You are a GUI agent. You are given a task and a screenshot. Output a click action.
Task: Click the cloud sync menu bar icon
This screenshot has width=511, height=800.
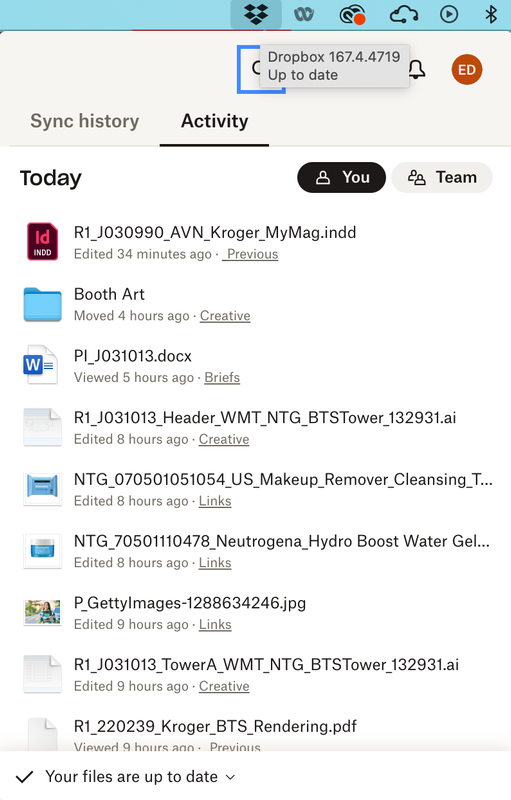pos(404,14)
